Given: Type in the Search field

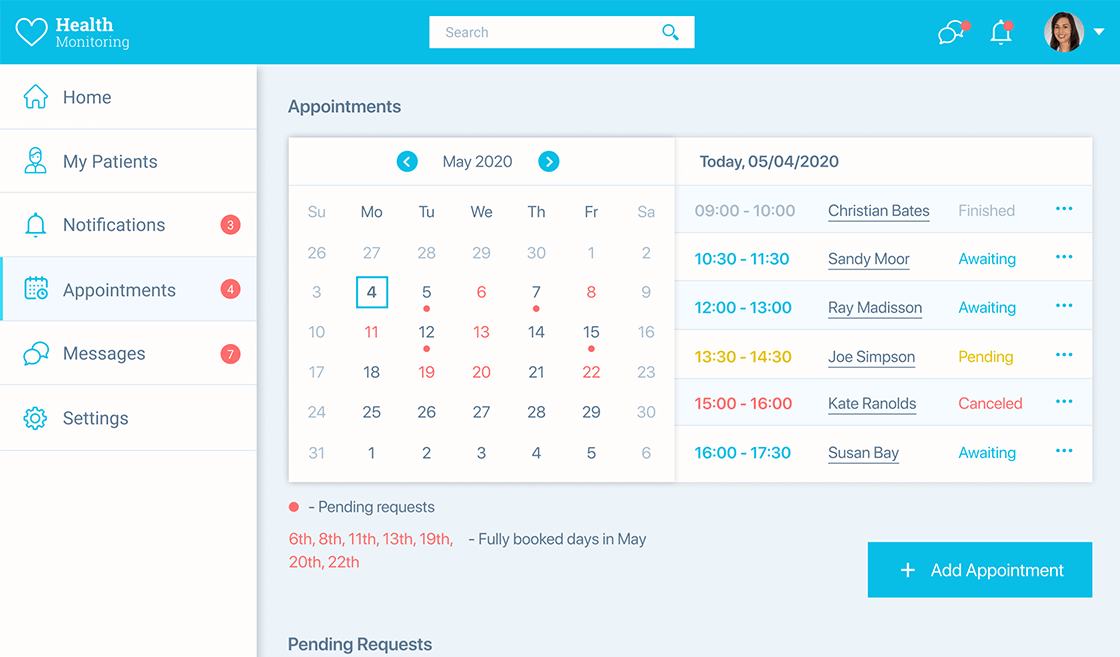Looking at the screenshot, I should click(x=545, y=32).
